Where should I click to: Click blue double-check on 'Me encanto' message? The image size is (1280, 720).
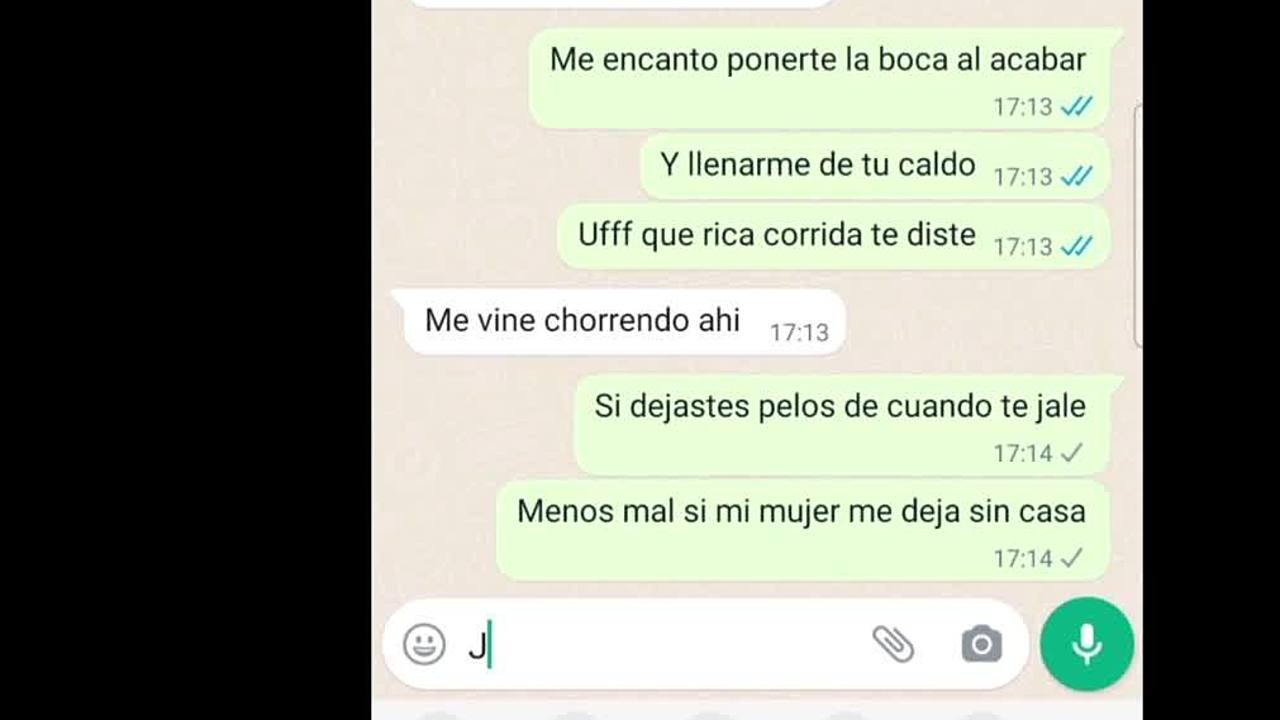coord(1076,106)
